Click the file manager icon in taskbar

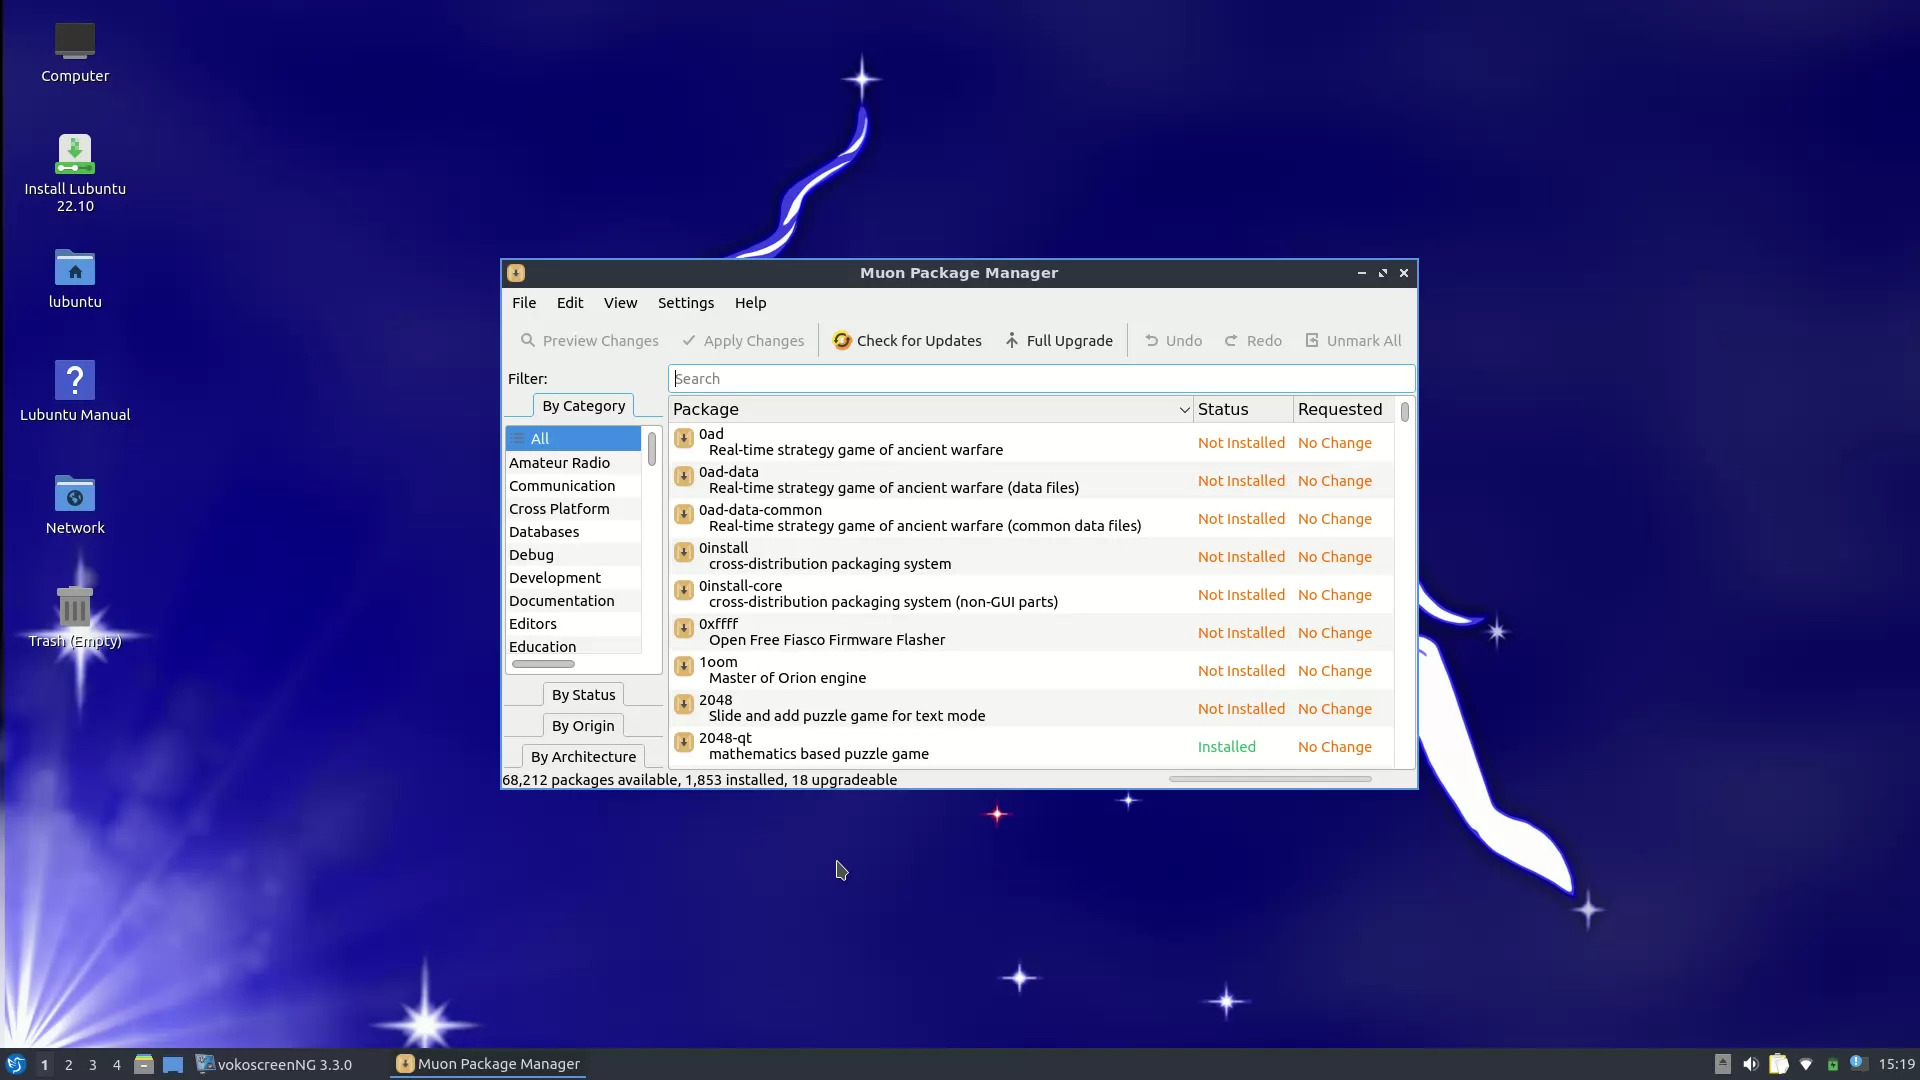tap(144, 1064)
